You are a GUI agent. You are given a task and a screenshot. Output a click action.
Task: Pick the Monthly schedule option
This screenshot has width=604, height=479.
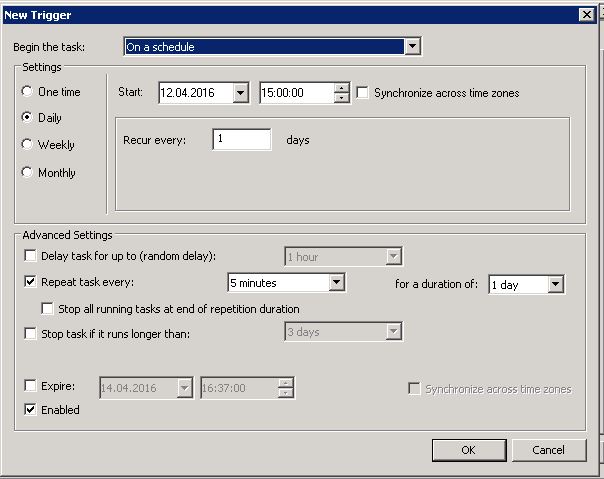pos(27,173)
